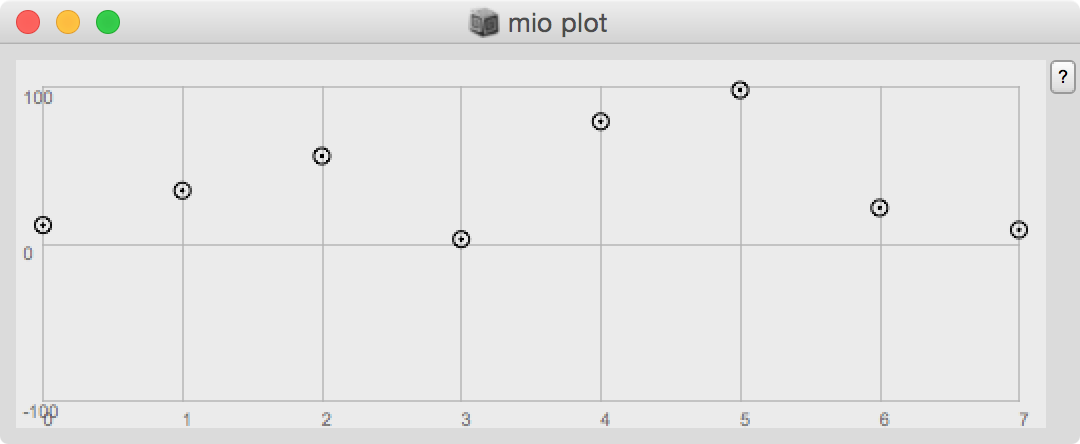1080x444 pixels.
Task: Click the x-axis label 7
Action: tap(1024, 419)
